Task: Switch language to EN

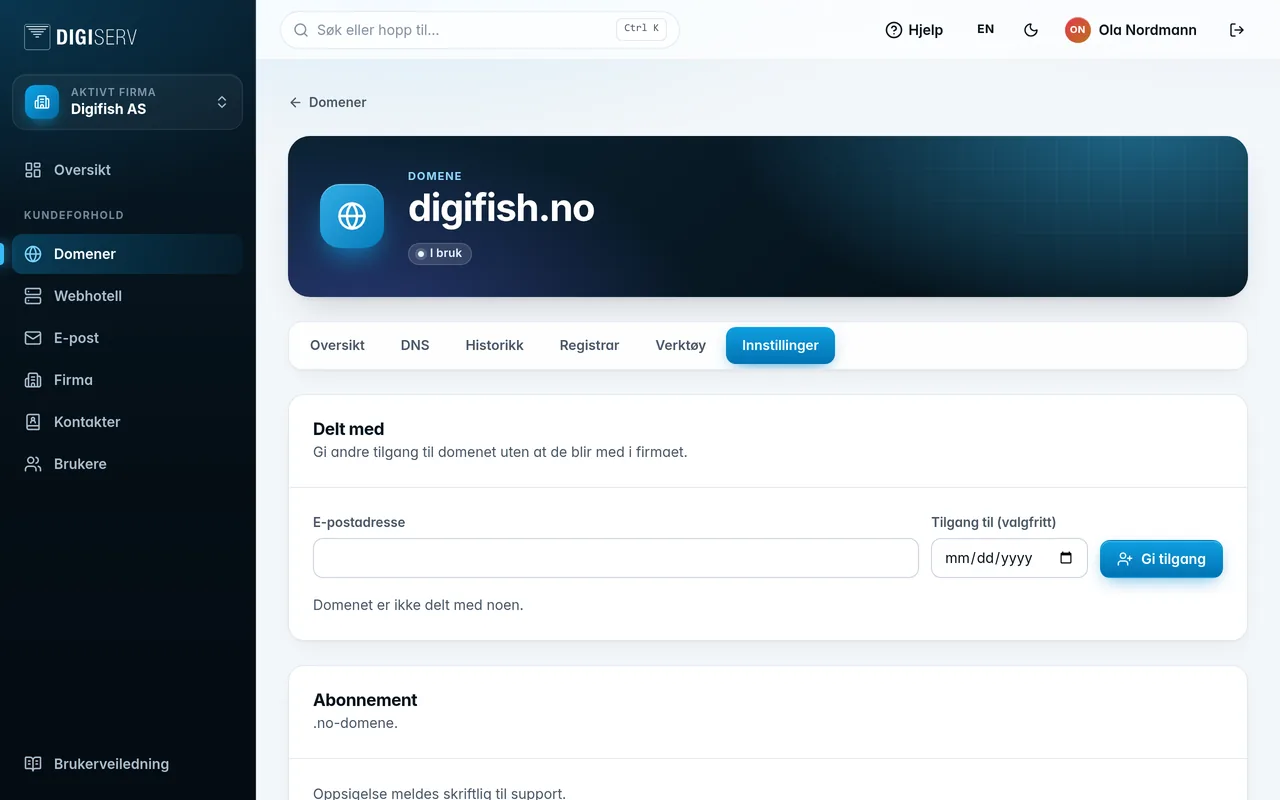Action: pyautogui.click(x=986, y=30)
